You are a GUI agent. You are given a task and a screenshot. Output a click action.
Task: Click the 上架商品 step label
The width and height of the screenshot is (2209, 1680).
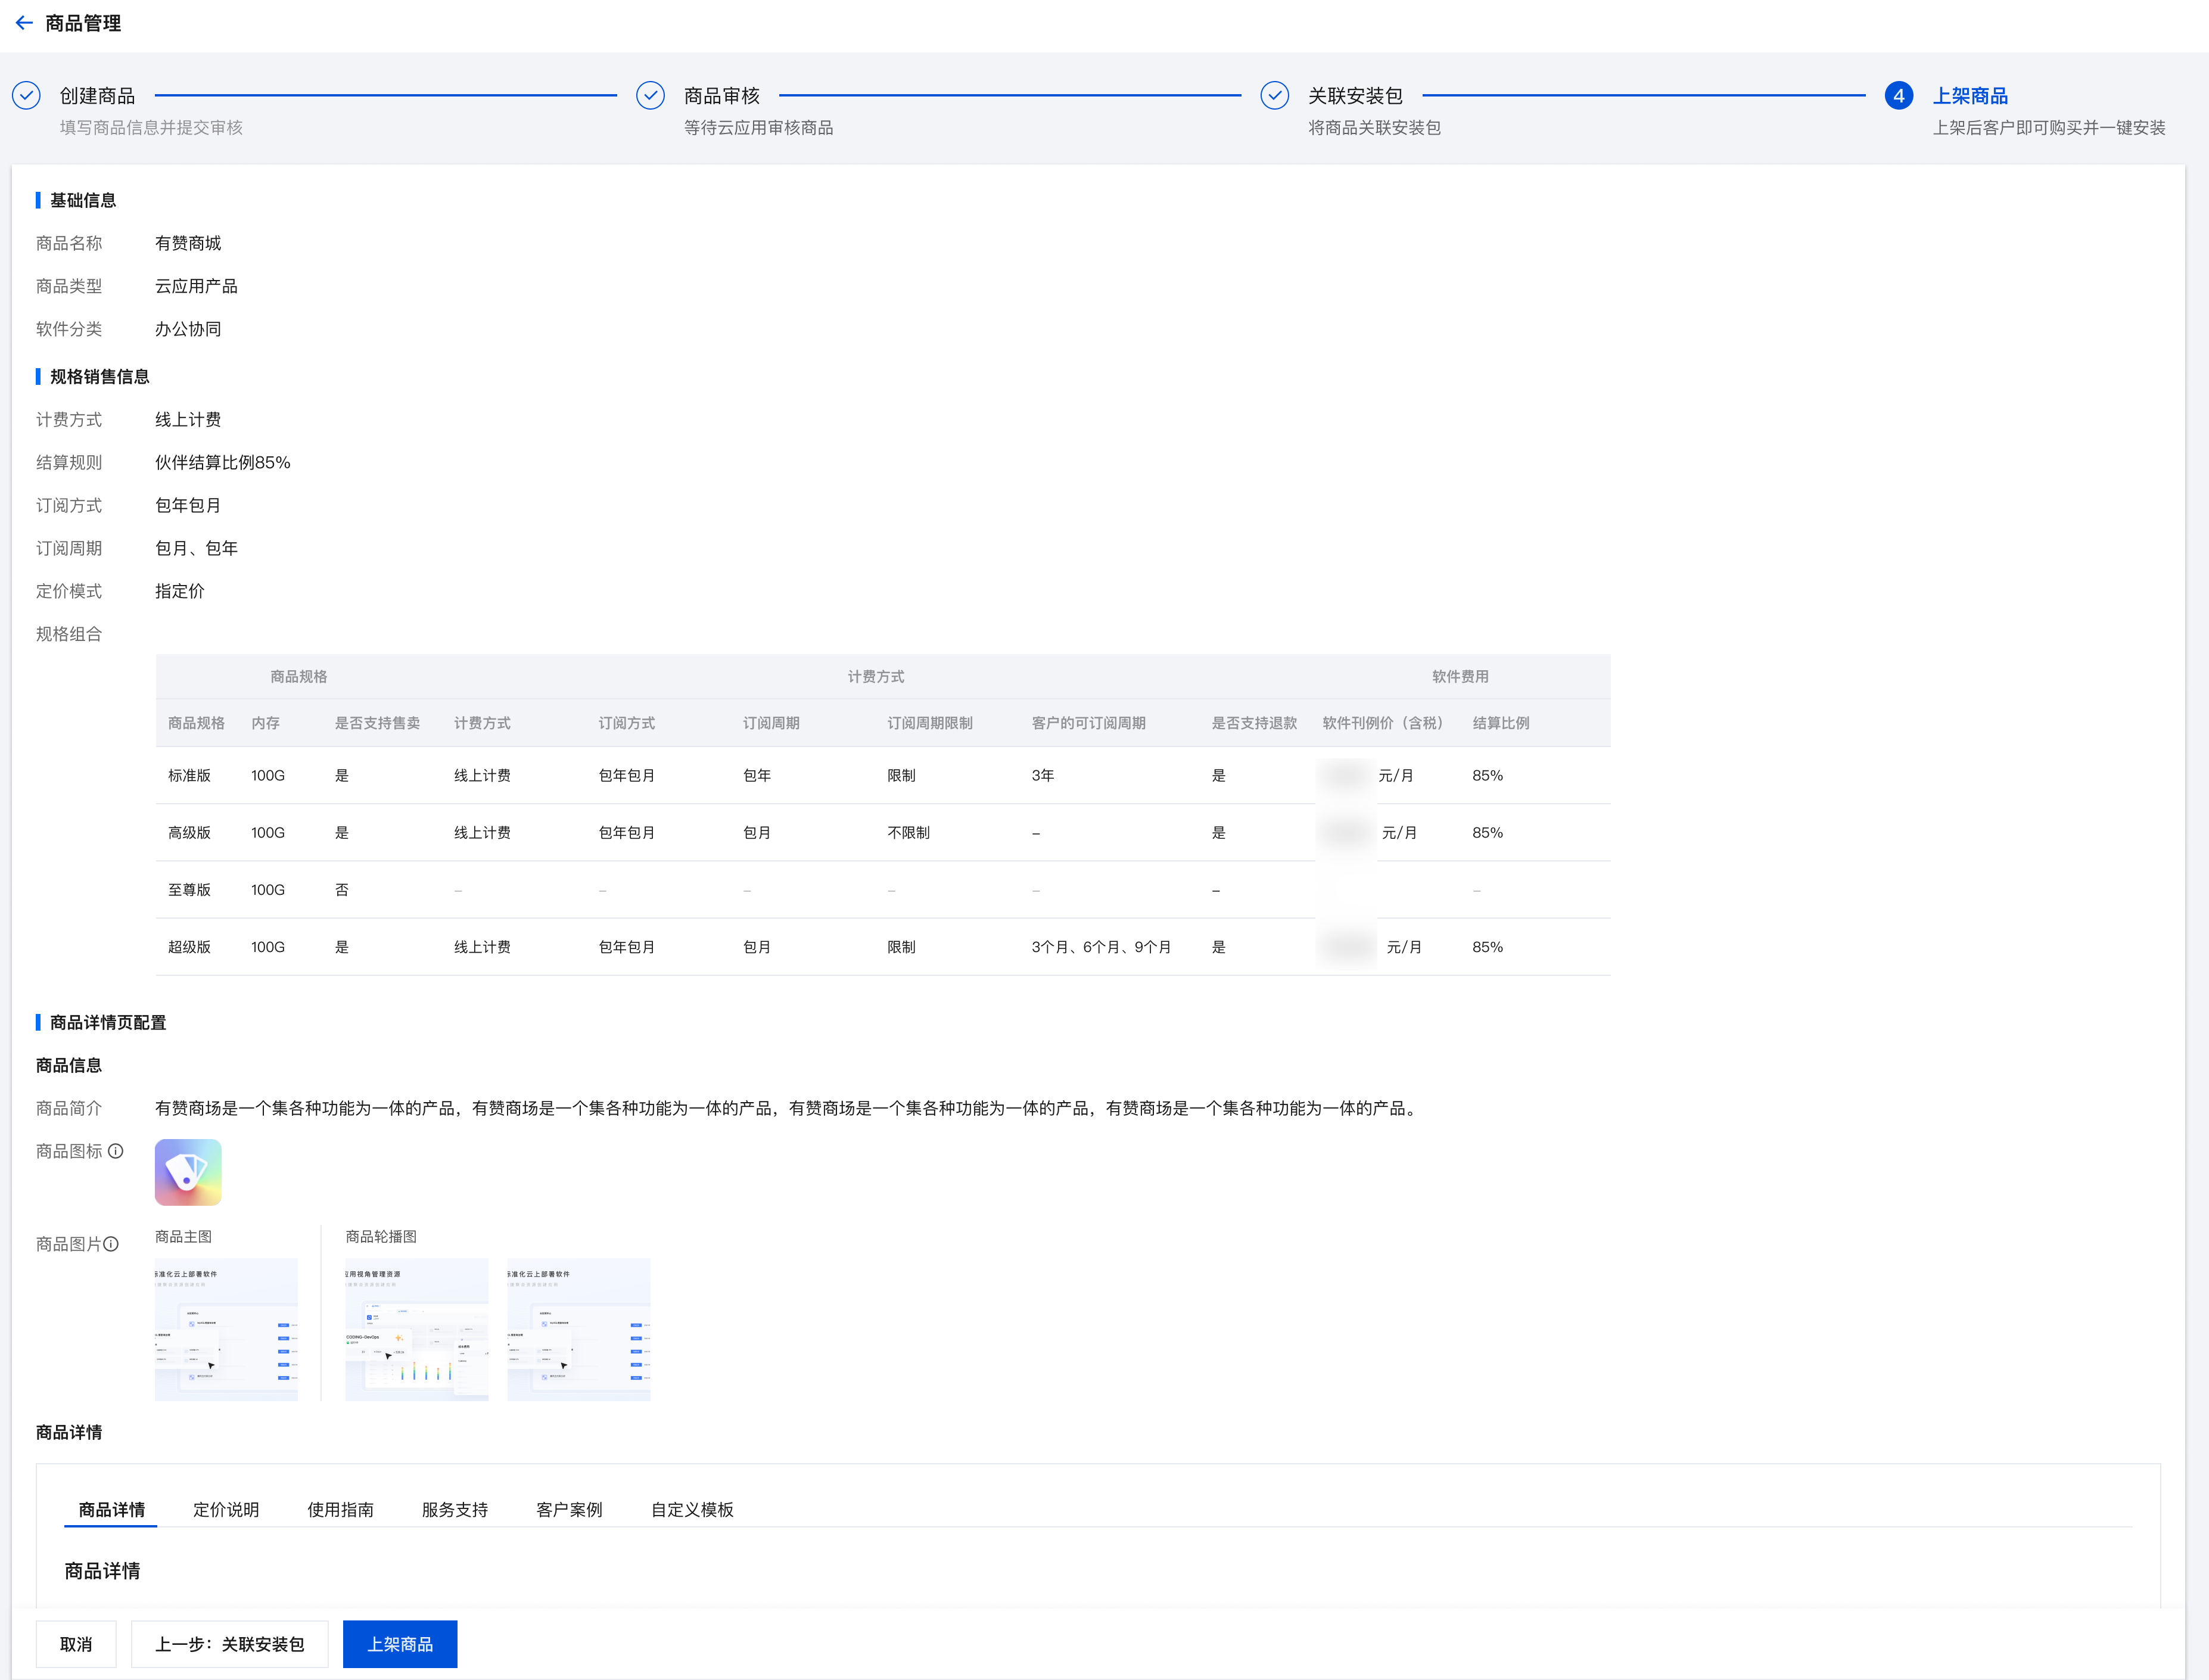pos(1970,96)
